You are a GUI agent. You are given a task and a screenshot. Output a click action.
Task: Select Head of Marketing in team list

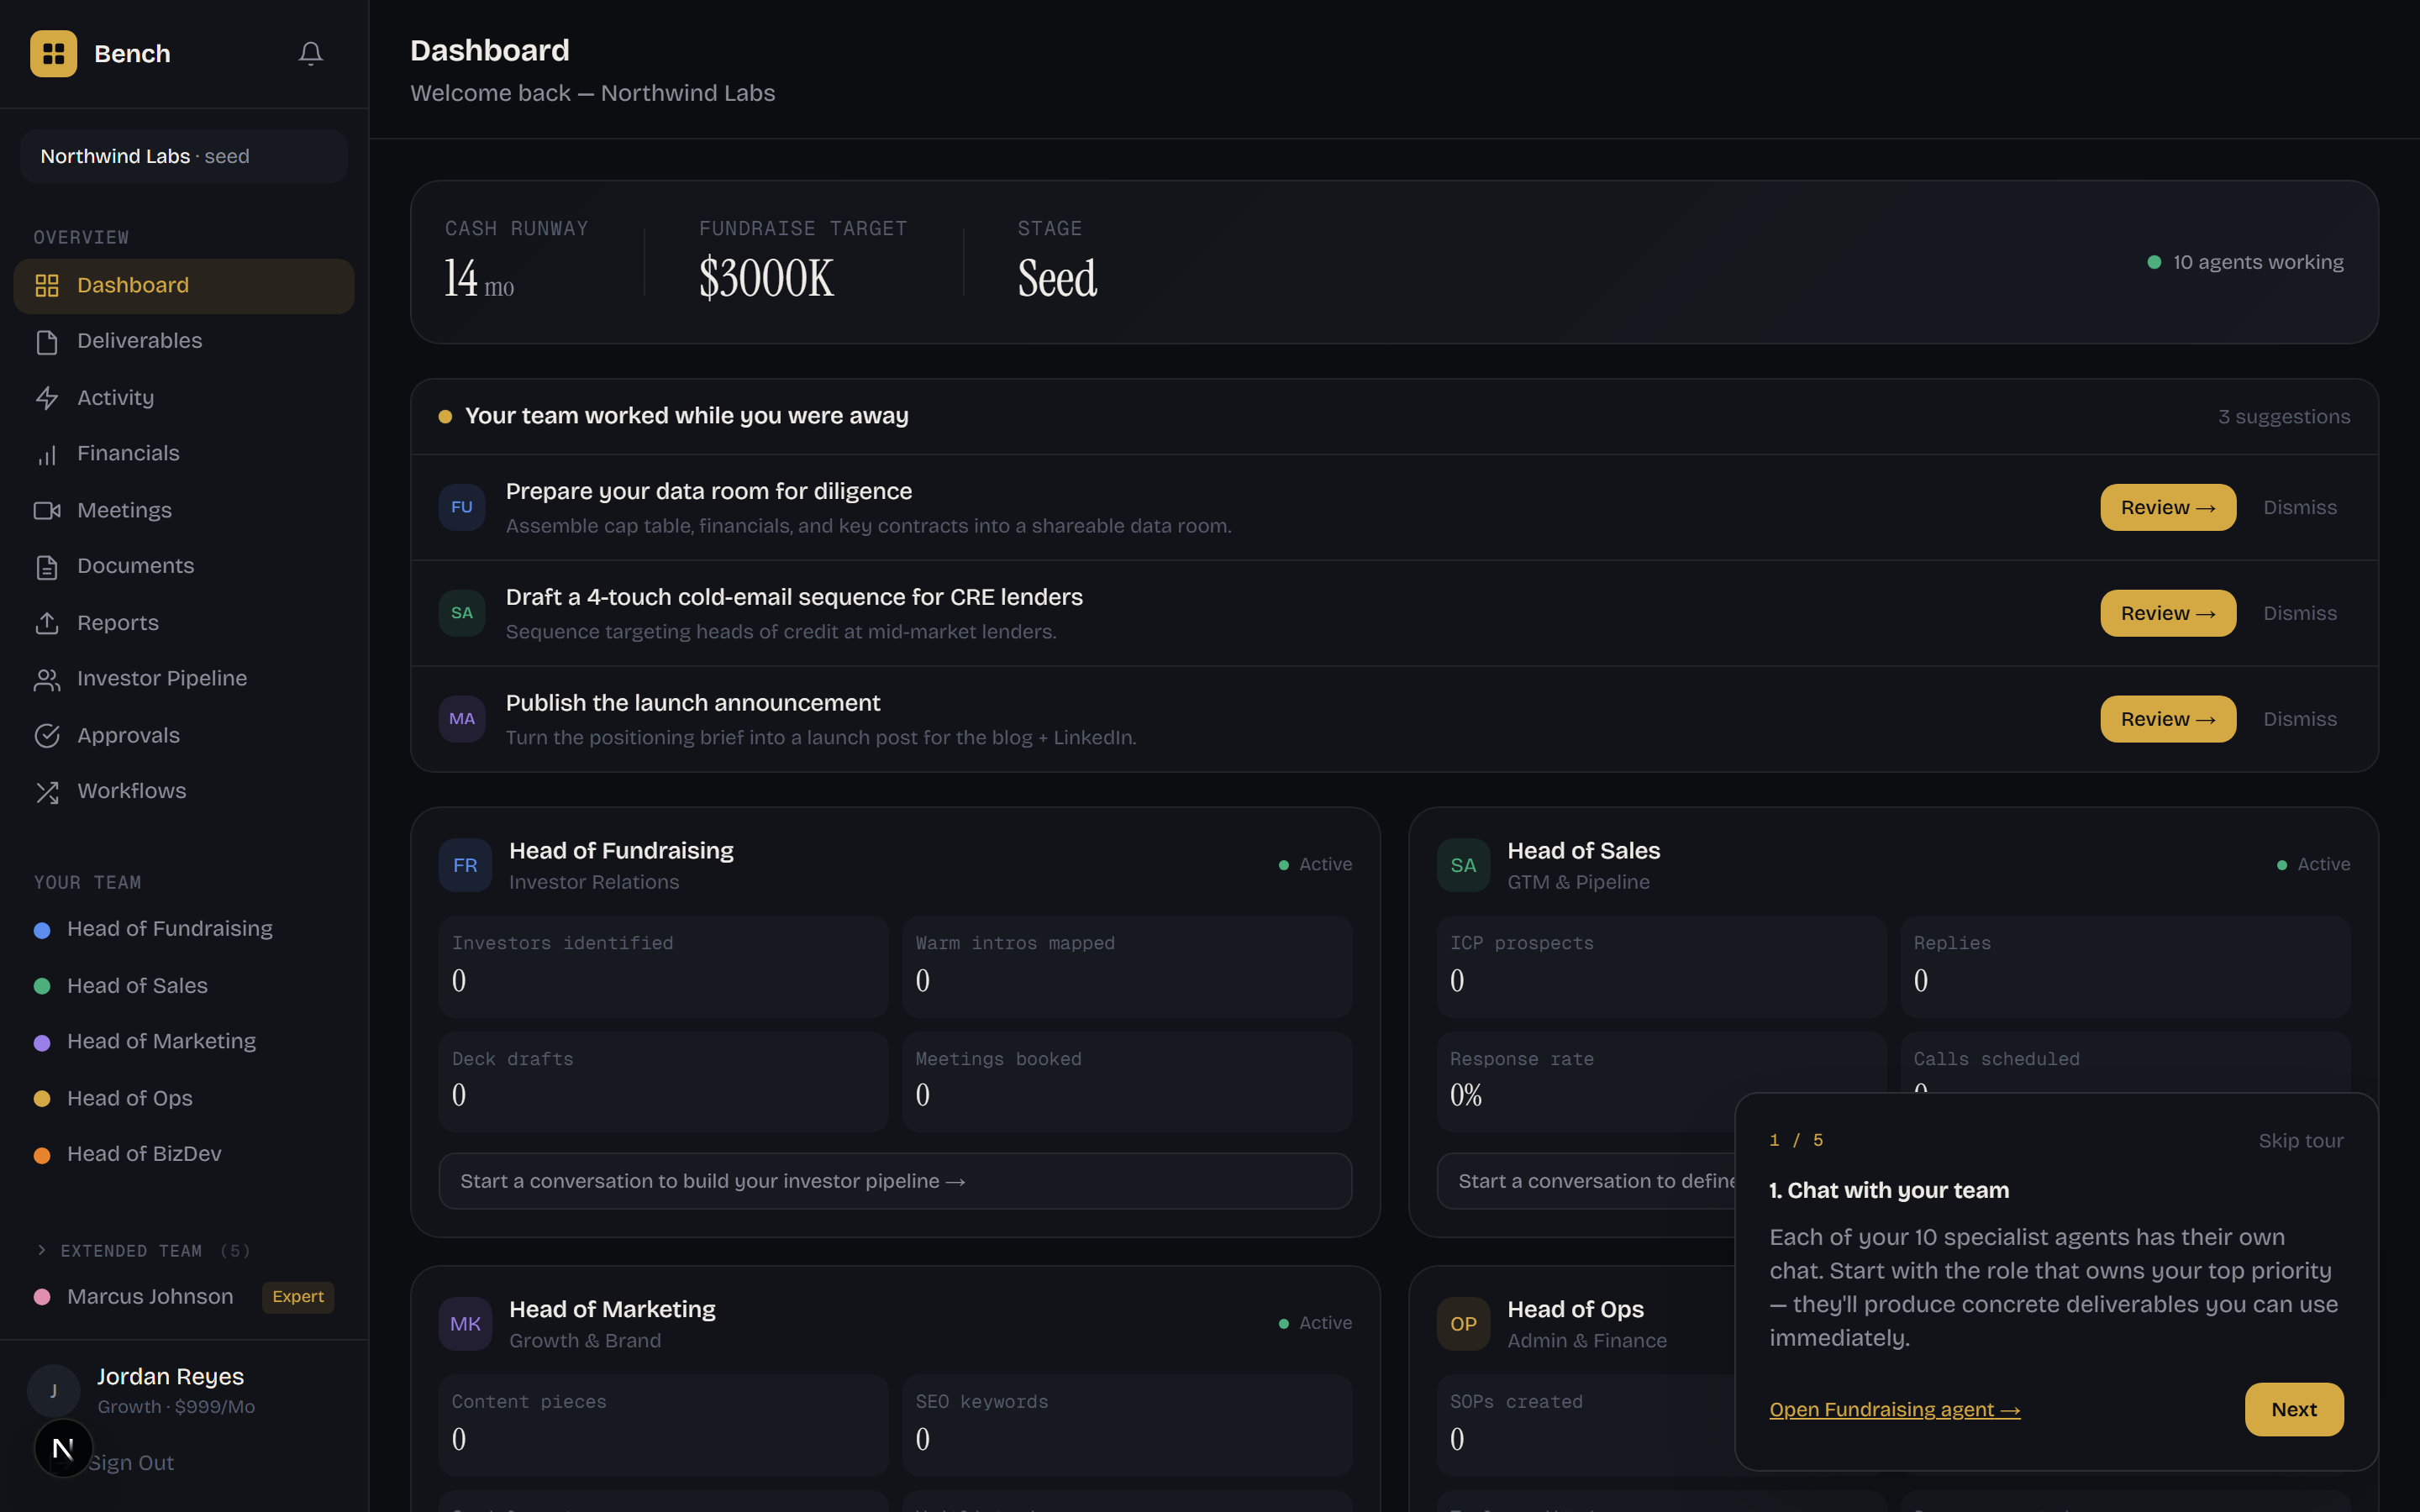[x=184, y=1042]
